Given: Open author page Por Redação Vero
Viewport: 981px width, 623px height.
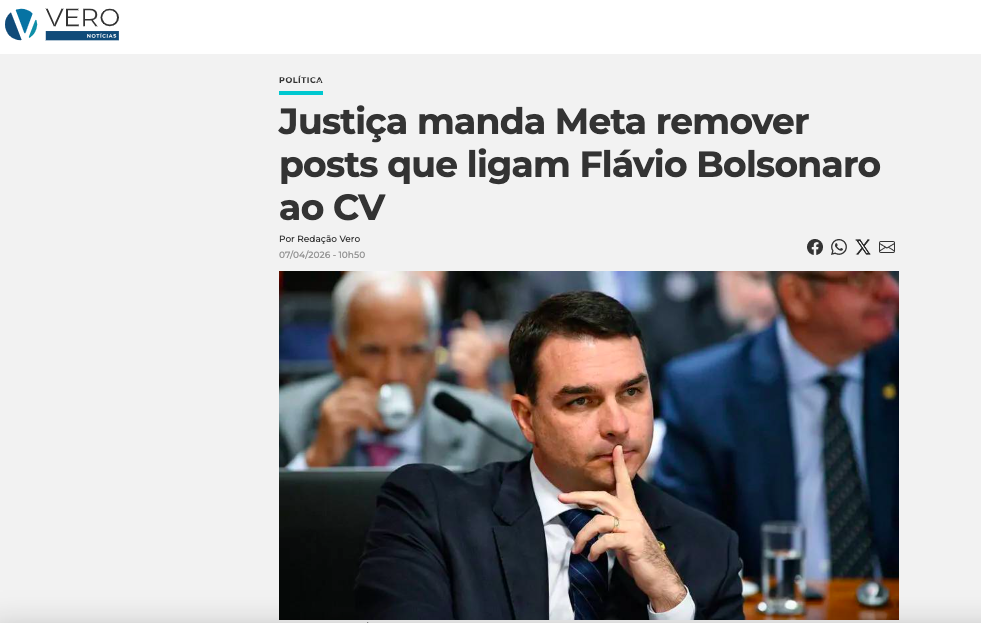Looking at the screenshot, I should 319,238.
